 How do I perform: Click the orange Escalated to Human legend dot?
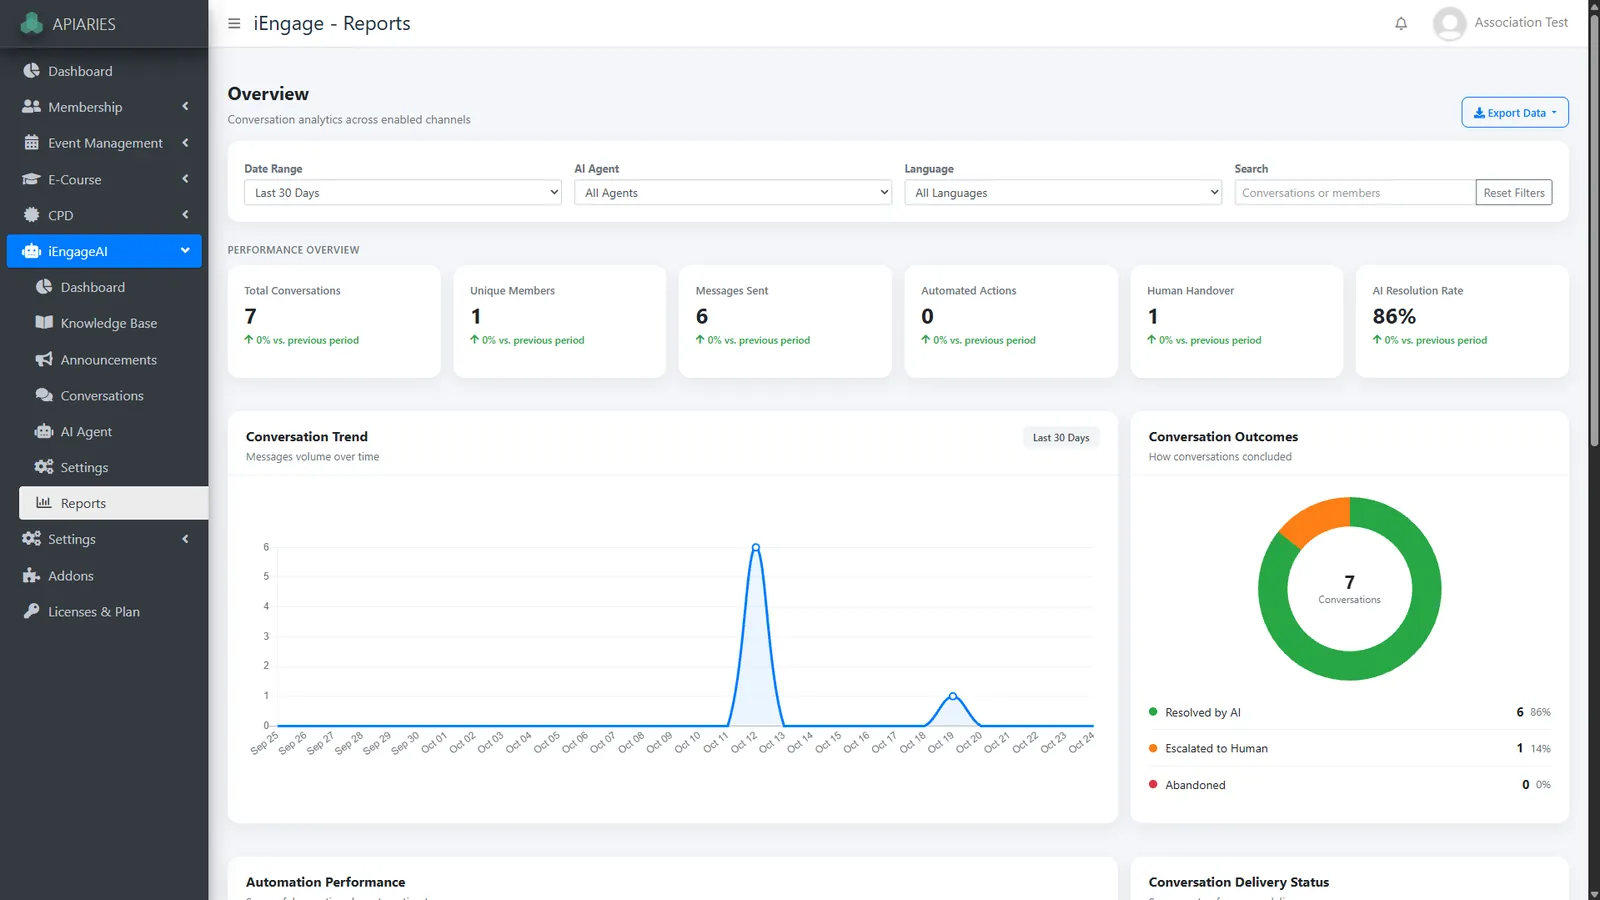[x=1153, y=748]
